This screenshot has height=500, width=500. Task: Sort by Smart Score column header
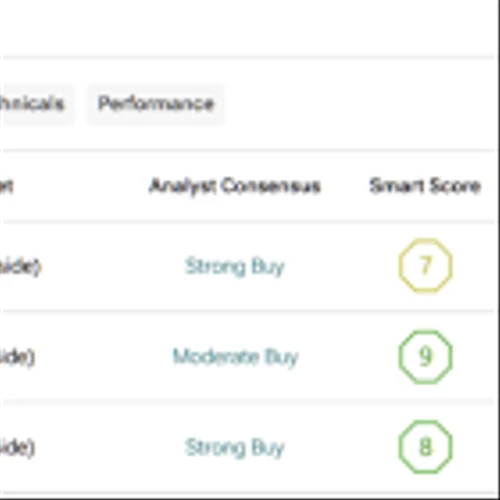tap(425, 186)
